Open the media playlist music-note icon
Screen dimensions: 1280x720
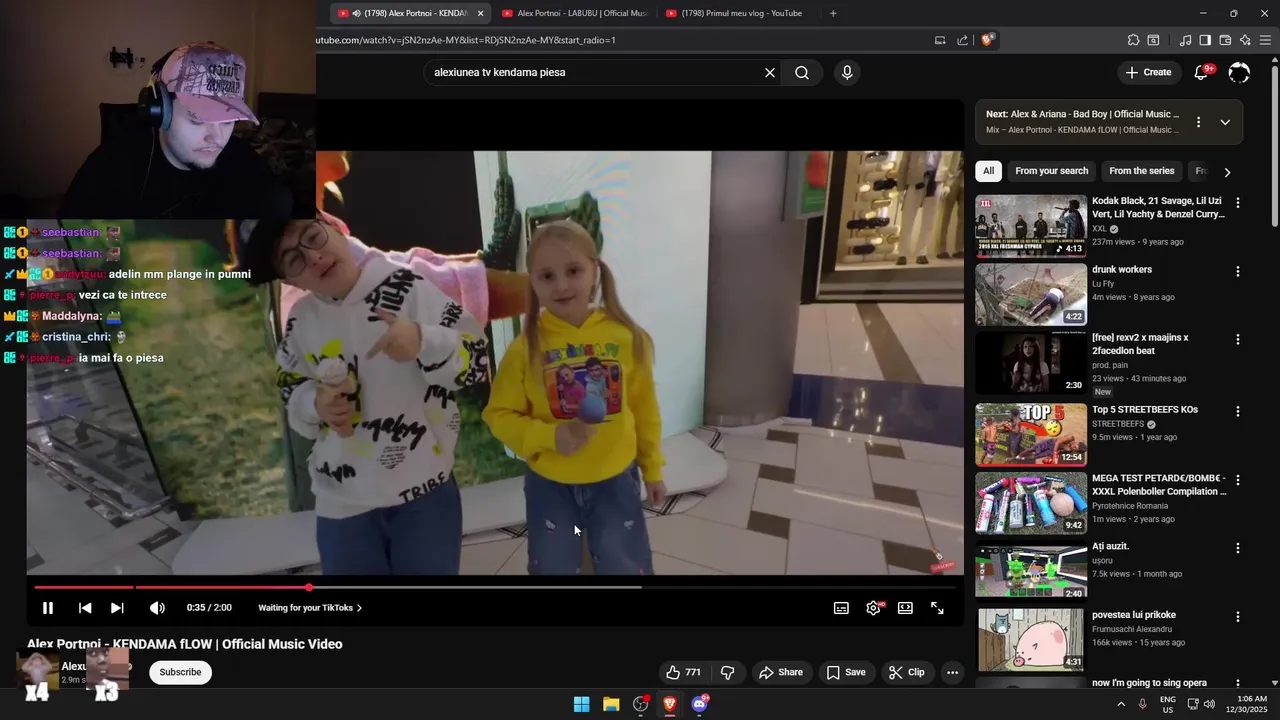click(1185, 40)
